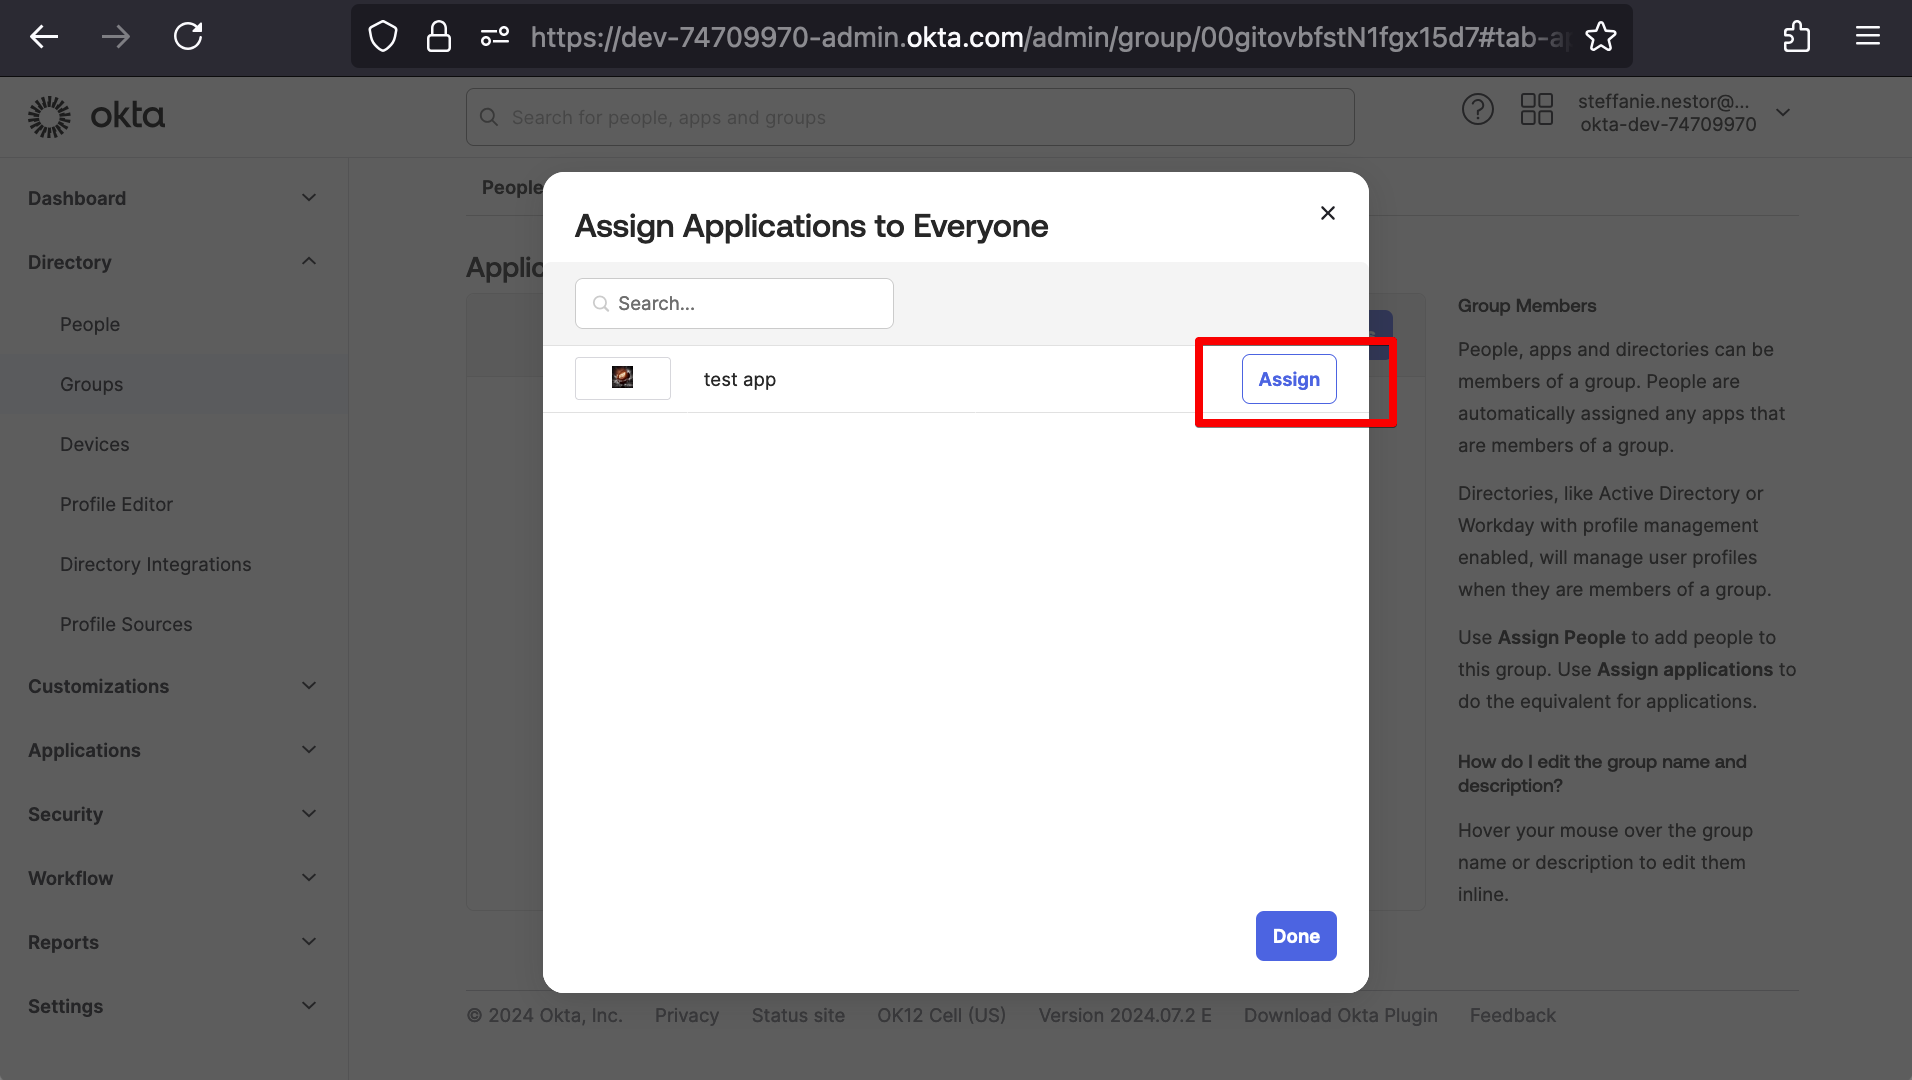Viewport: 1912px width, 1080px height.
Task: Click the Applications sidebar label
Action: coord(84,750)
